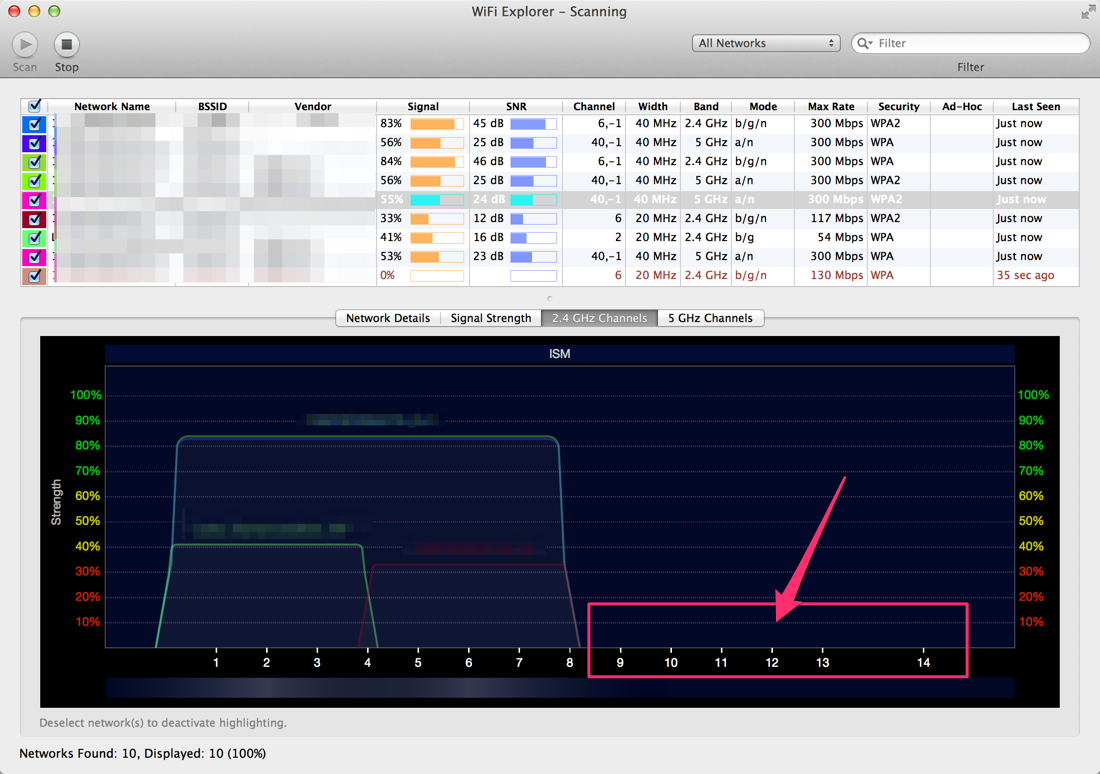Viewport: 1100px width, 774px height.
Task: Stop scanning with the Stop button
Action: pos(67,45)
